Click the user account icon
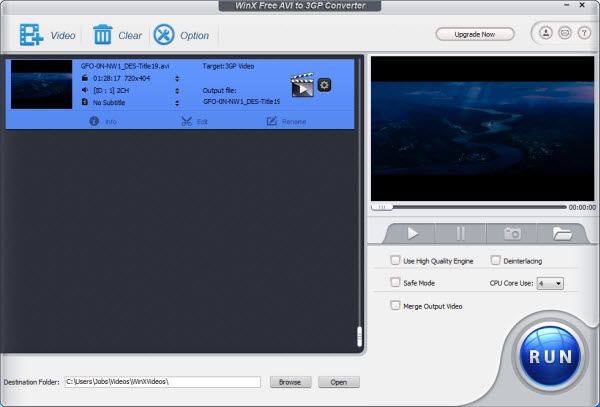Image resolution: width=600 pixels, height=407 pixels. click(x=545, y=34)
